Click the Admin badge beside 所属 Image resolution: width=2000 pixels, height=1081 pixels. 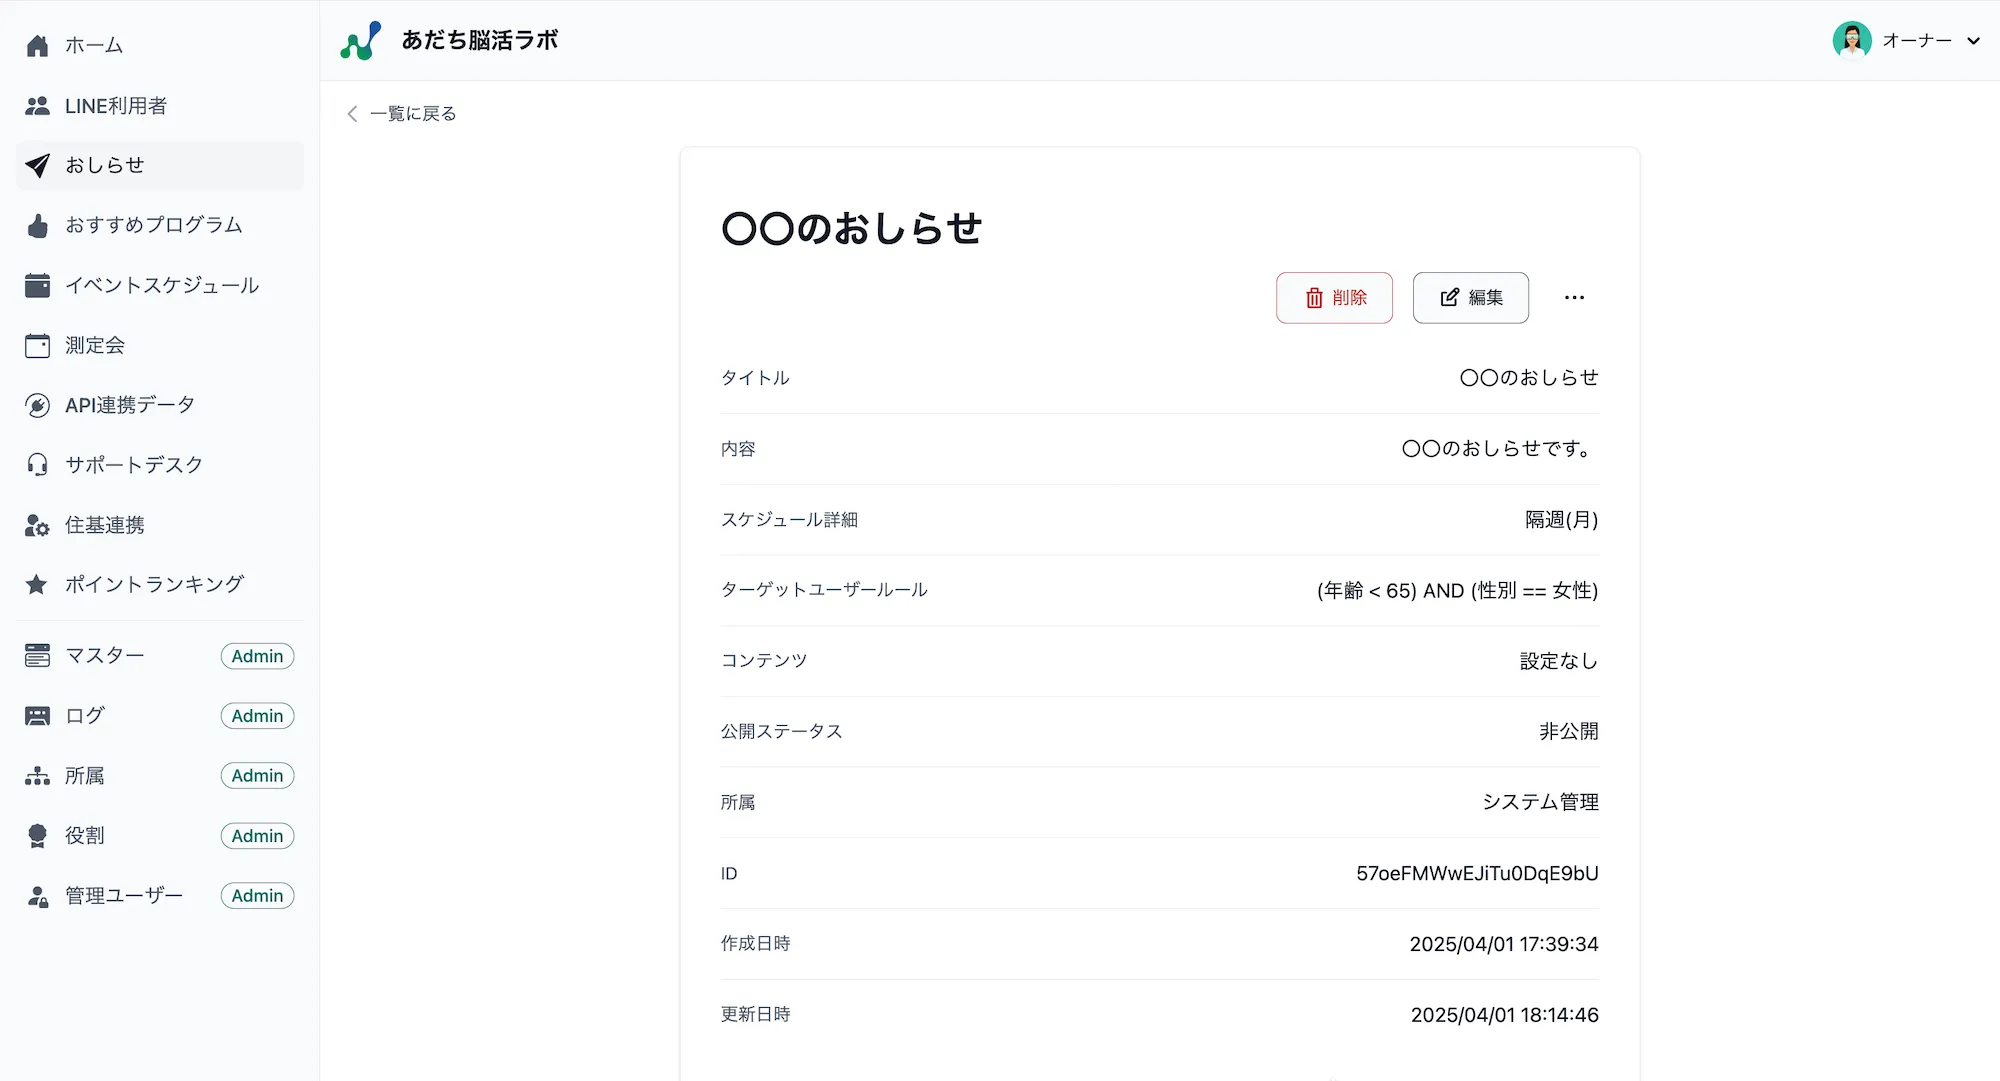(257, 776)
